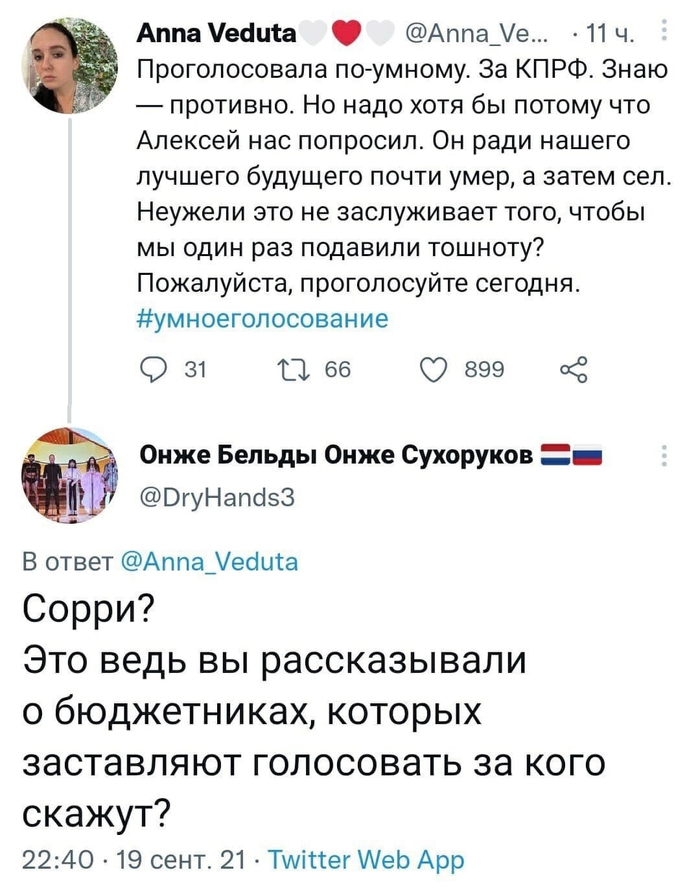
Task: Open more options on the reply tweet
Action: [666, 455]
